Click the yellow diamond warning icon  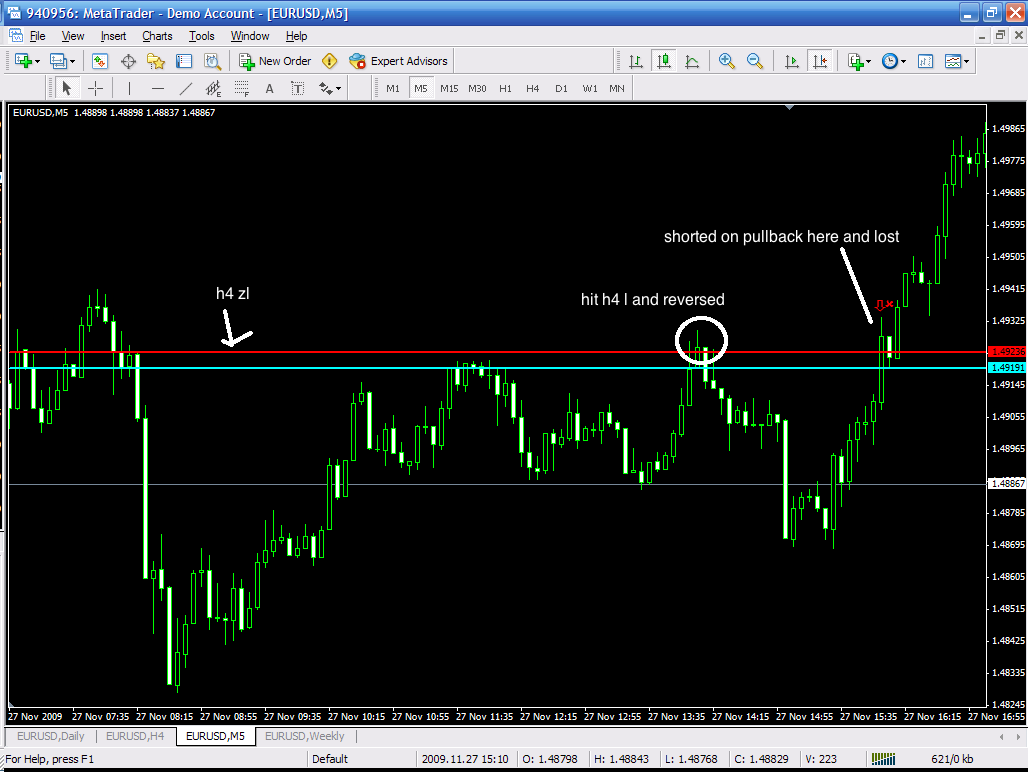coord(330,61)
